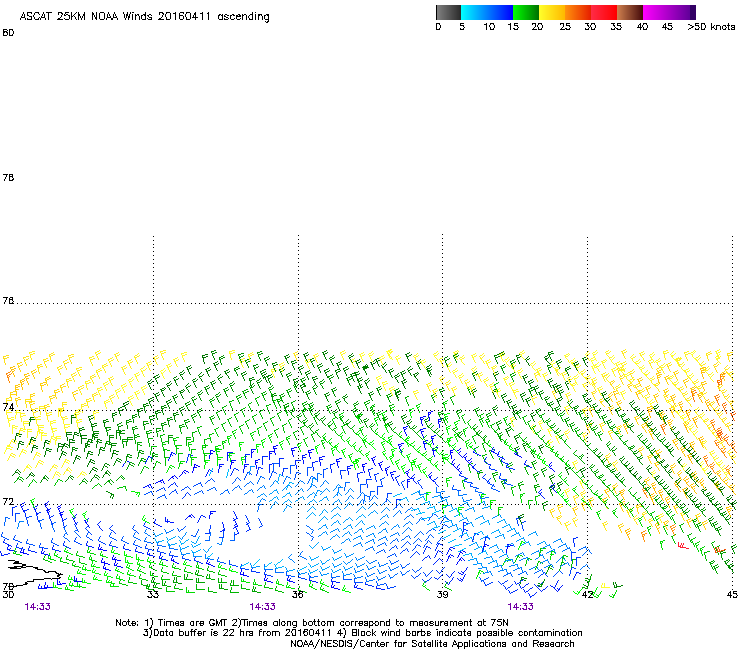
Task: Click the 39 longitude axis label
Action: tap(442, 594)
